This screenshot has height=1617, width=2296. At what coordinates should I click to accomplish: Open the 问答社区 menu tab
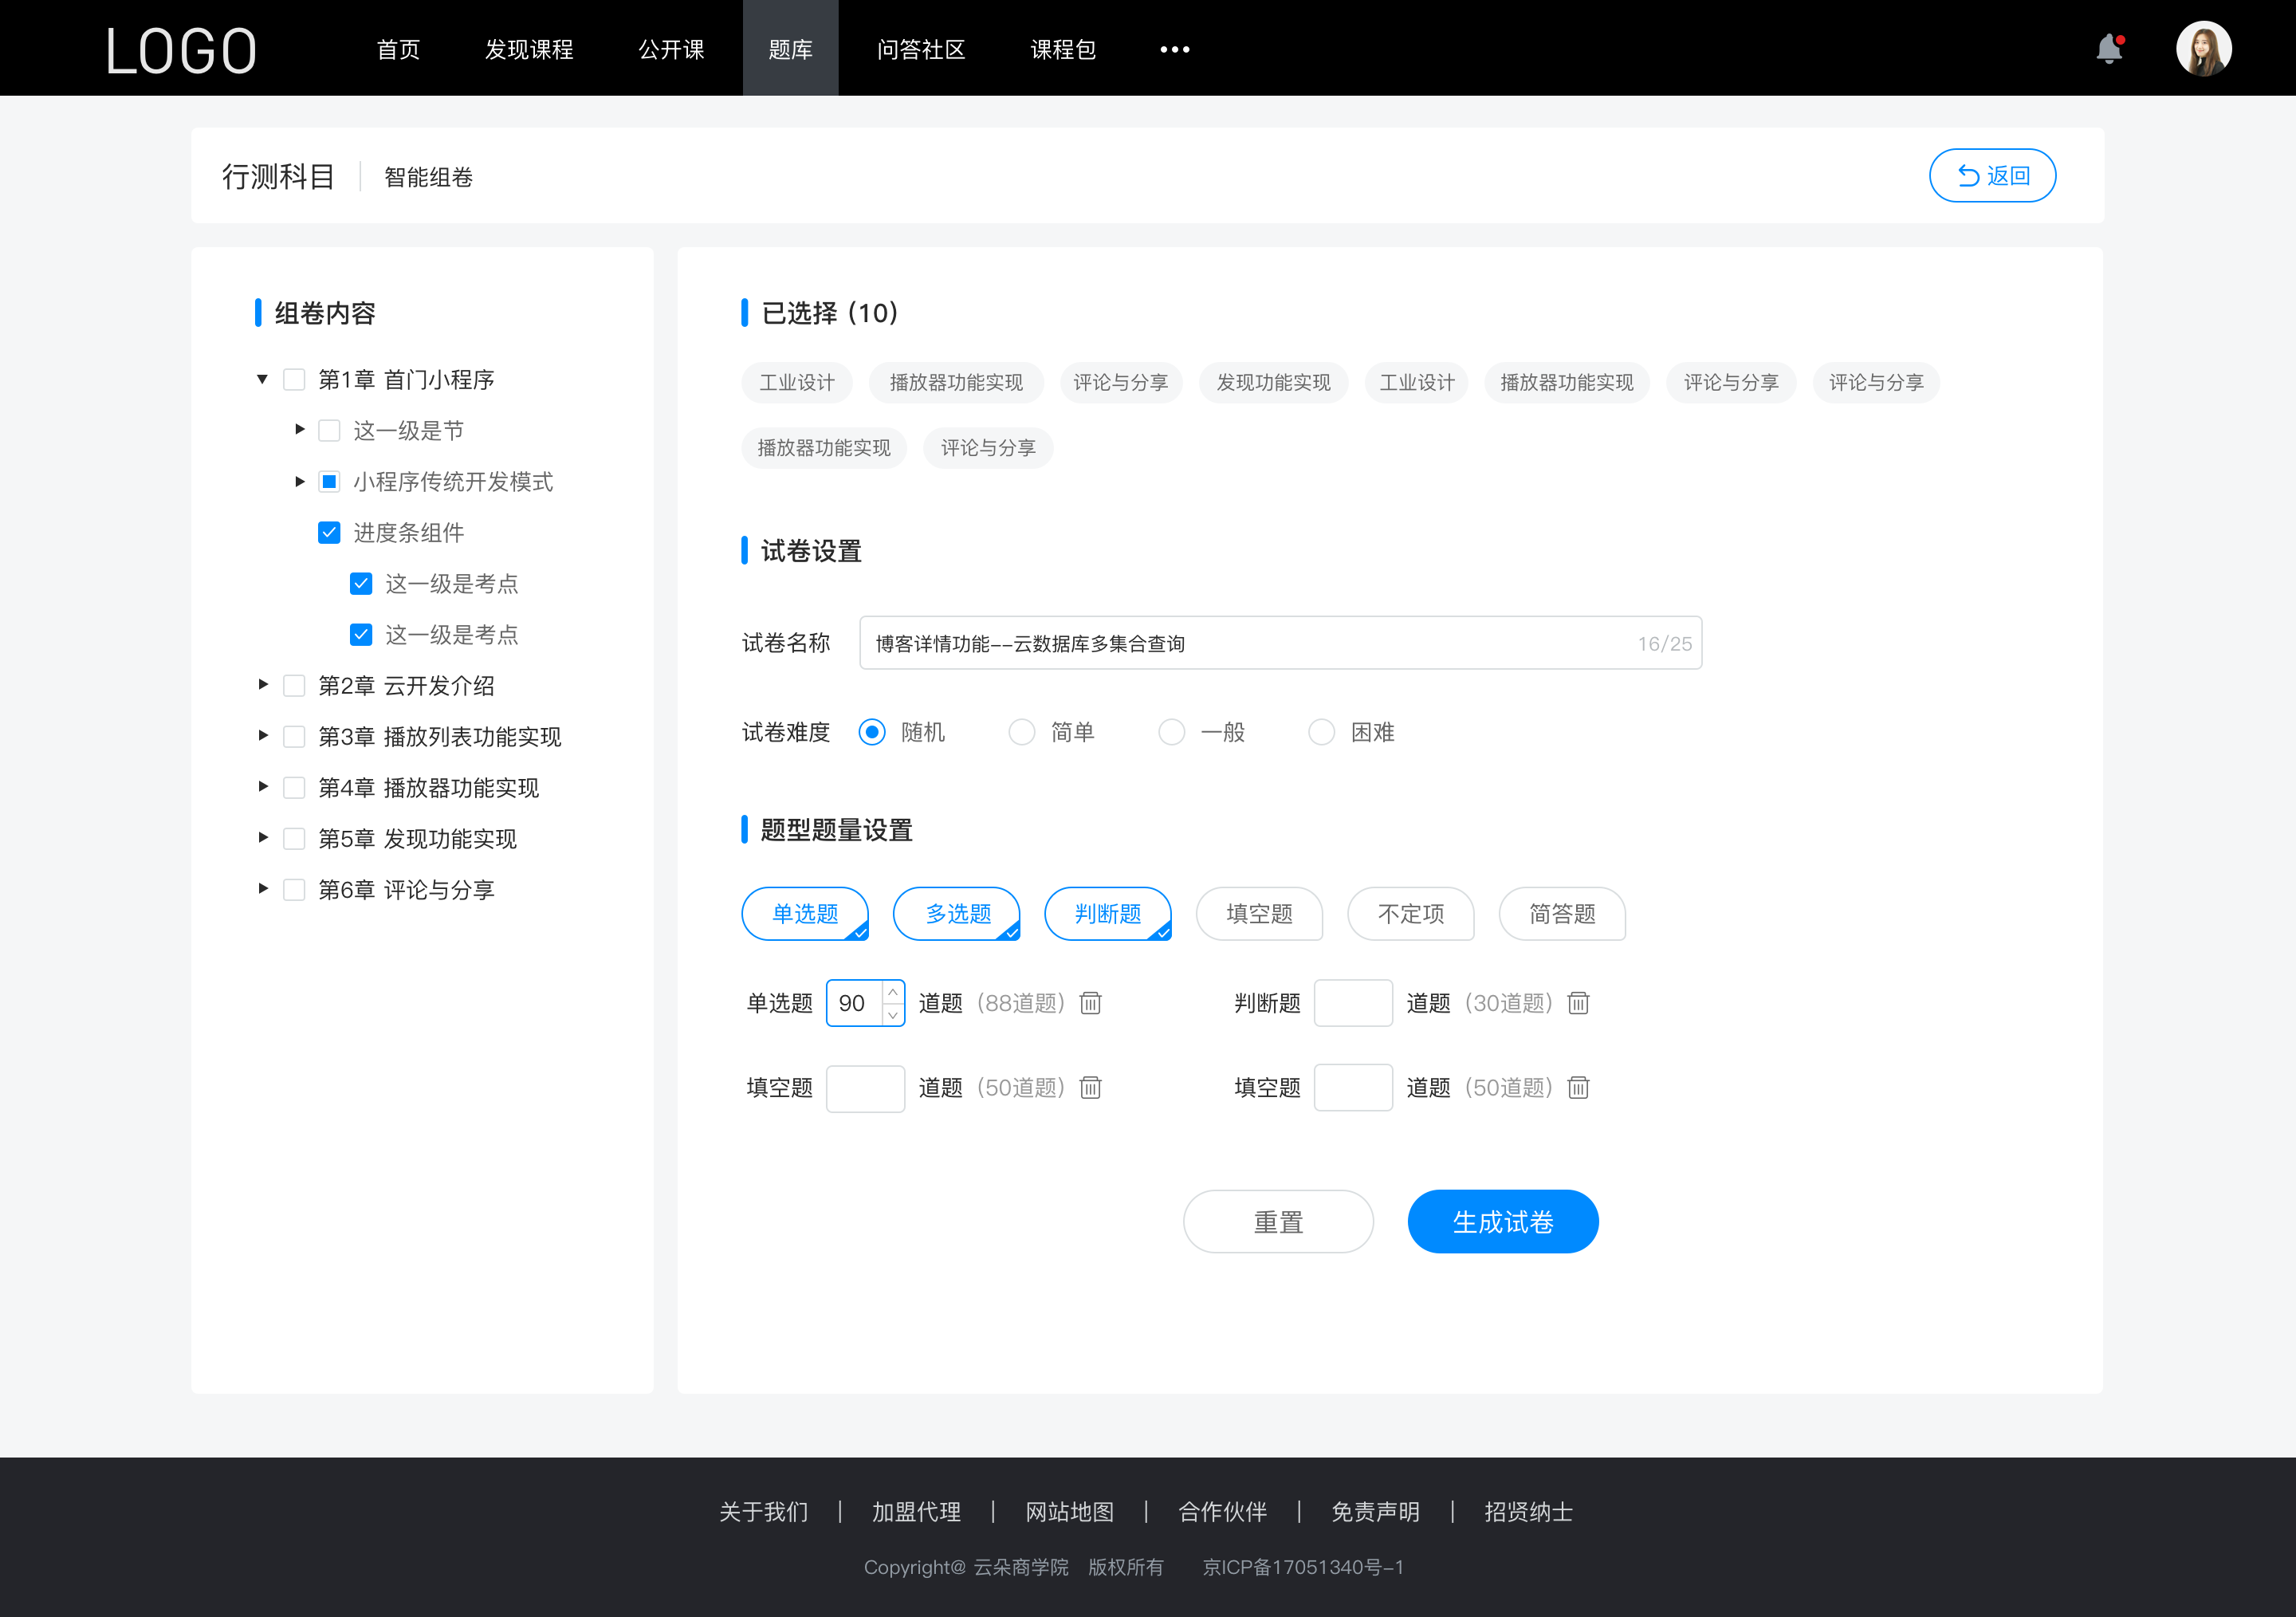[917, 47]
